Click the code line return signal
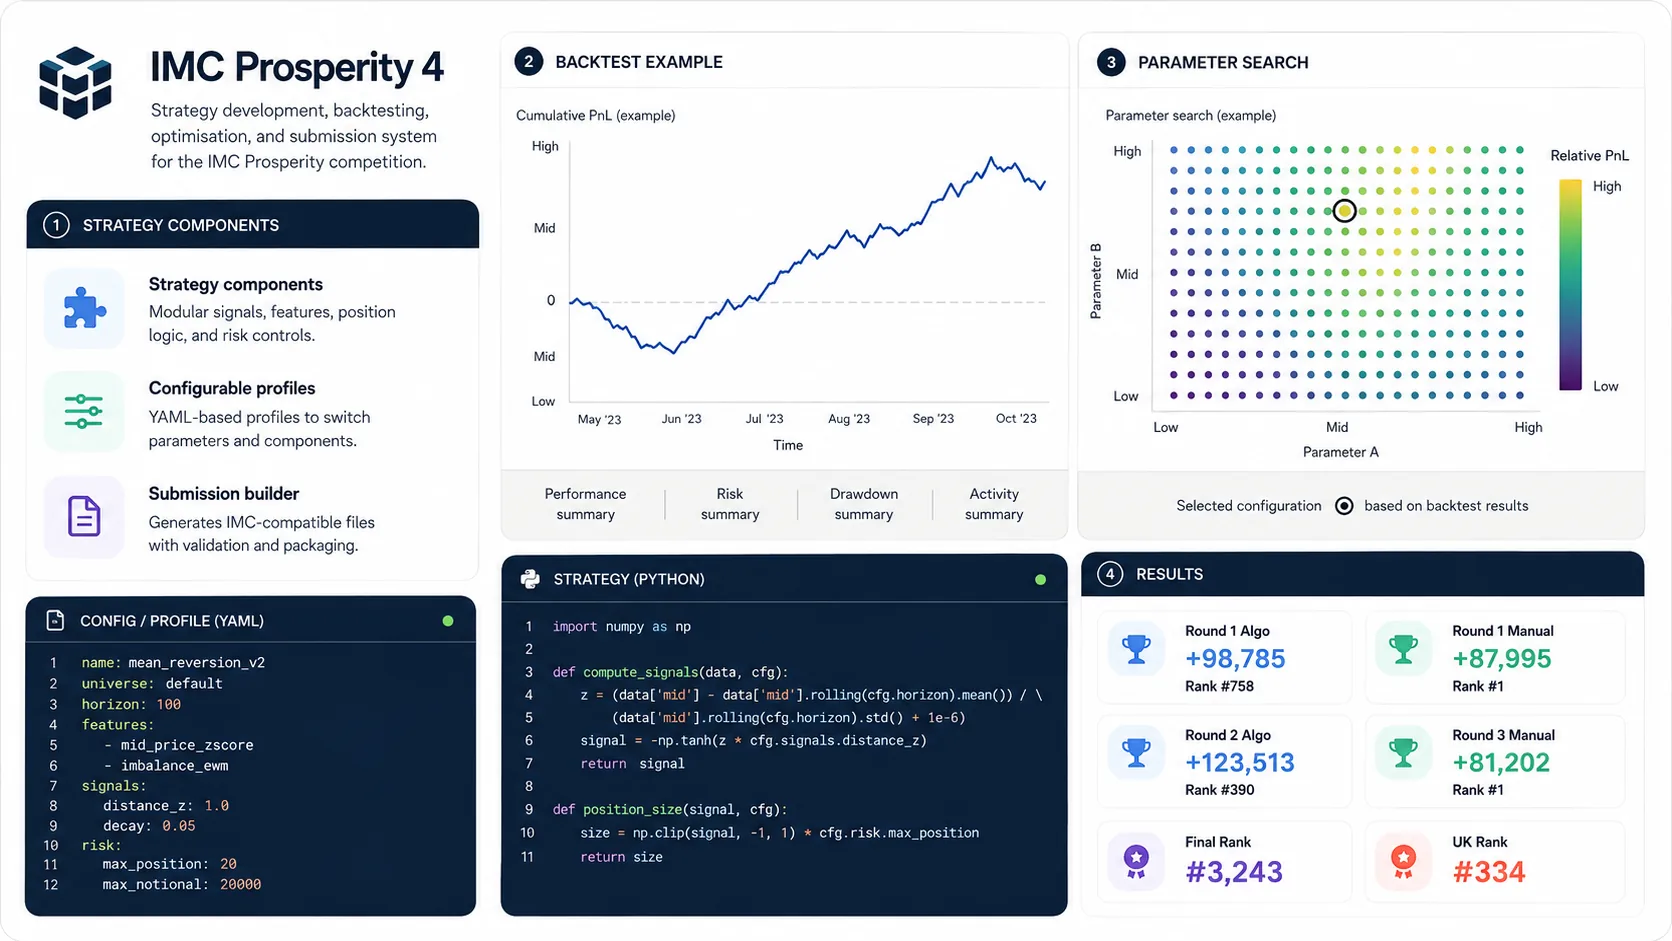The width and height of the screenshot is (1672, 941). (x=633, y=763)
